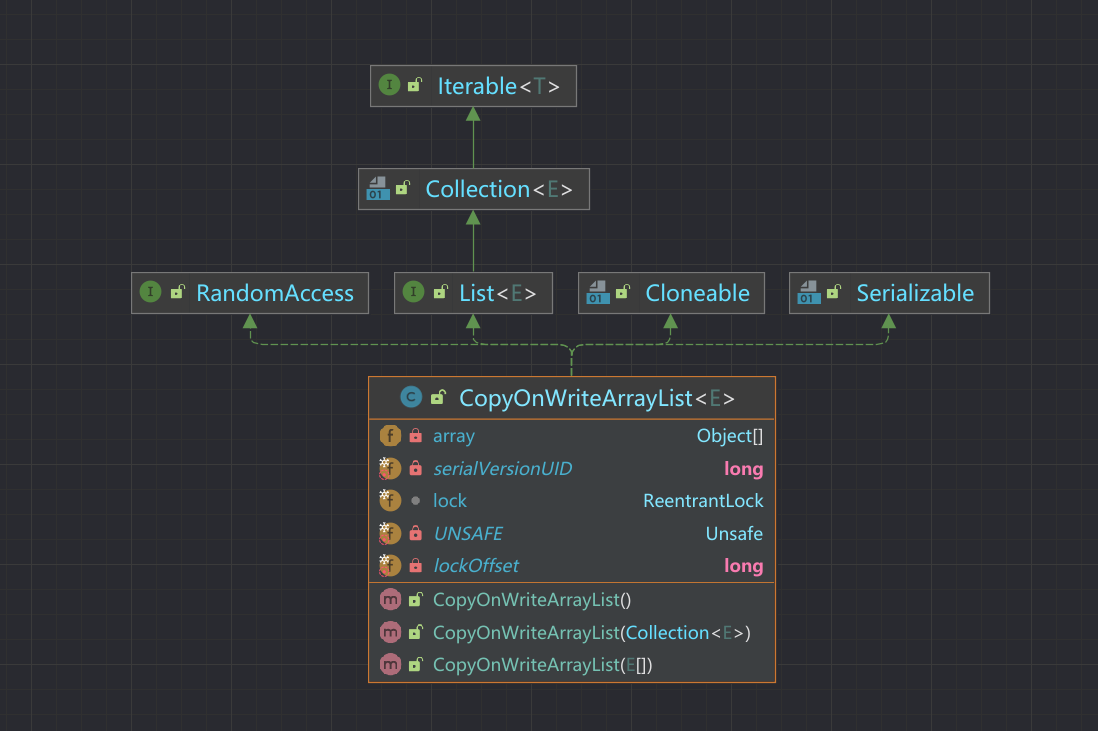
Task: Select the Iterable<T> node label
Action: (x=499, y=86)
